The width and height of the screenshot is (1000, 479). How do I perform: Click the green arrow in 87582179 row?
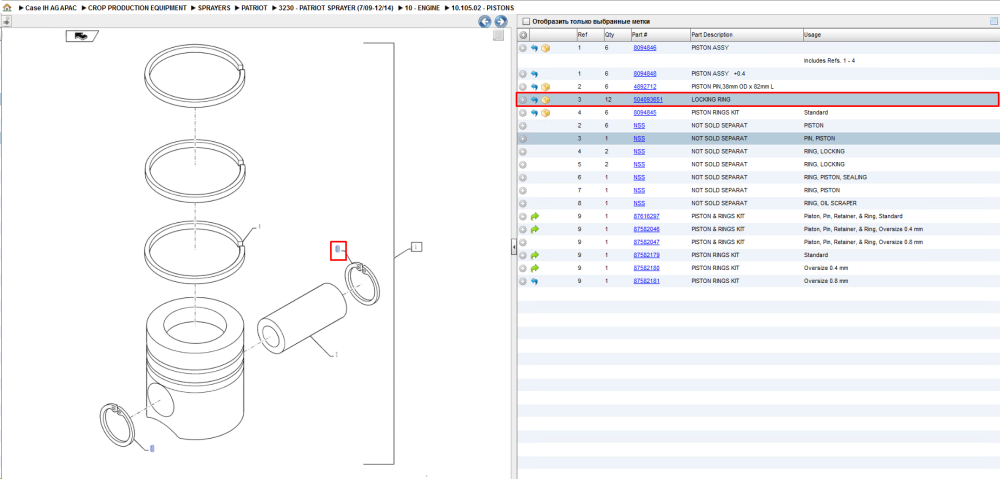[534, 255]
